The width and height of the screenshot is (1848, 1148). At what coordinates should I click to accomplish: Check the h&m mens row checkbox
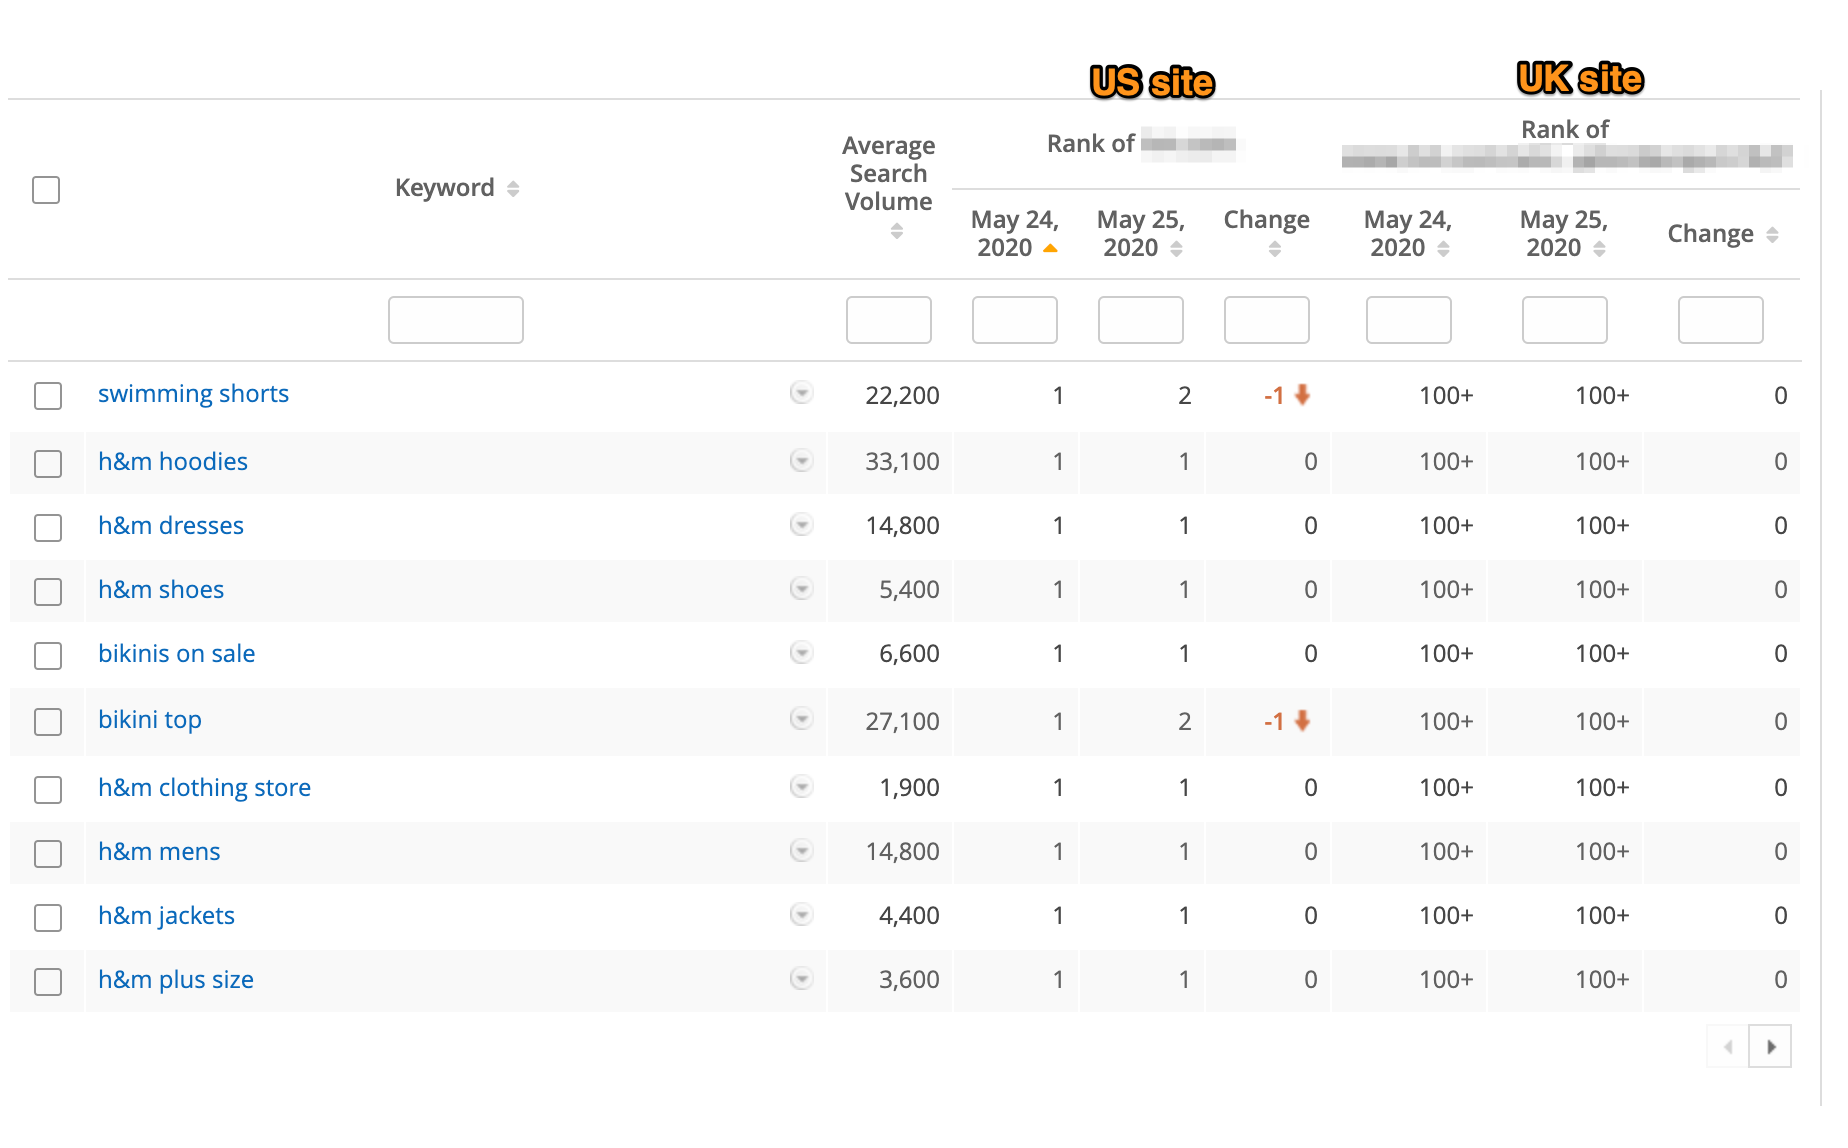tap(48, 853)
